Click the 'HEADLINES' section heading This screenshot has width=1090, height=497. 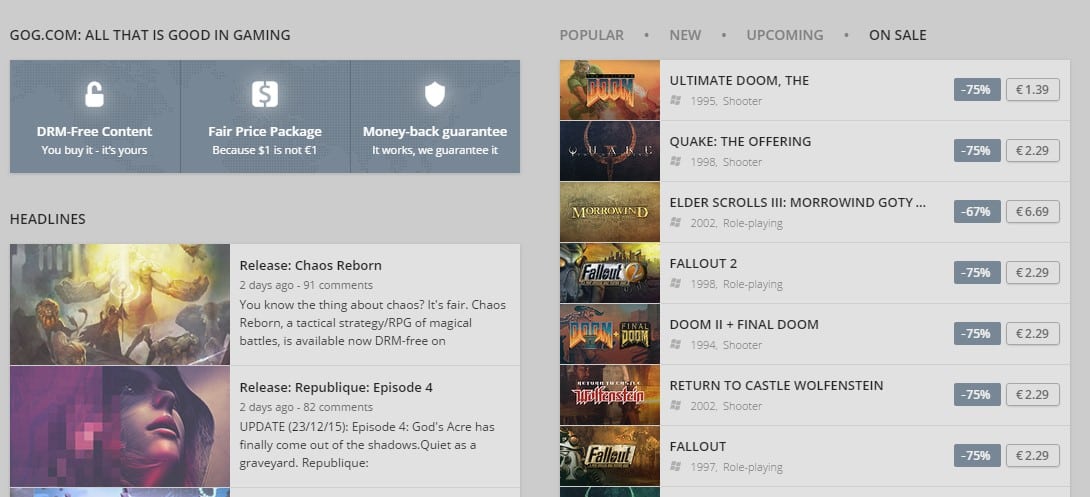47,219
